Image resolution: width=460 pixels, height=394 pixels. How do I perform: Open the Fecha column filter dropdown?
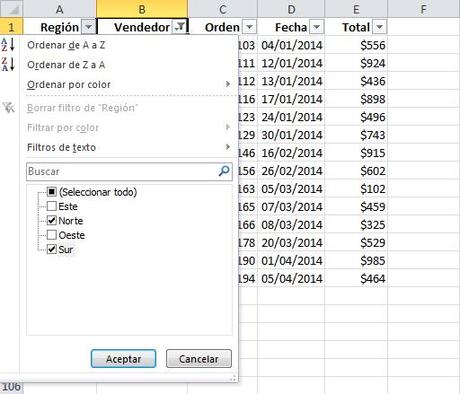tap(317, 27)
